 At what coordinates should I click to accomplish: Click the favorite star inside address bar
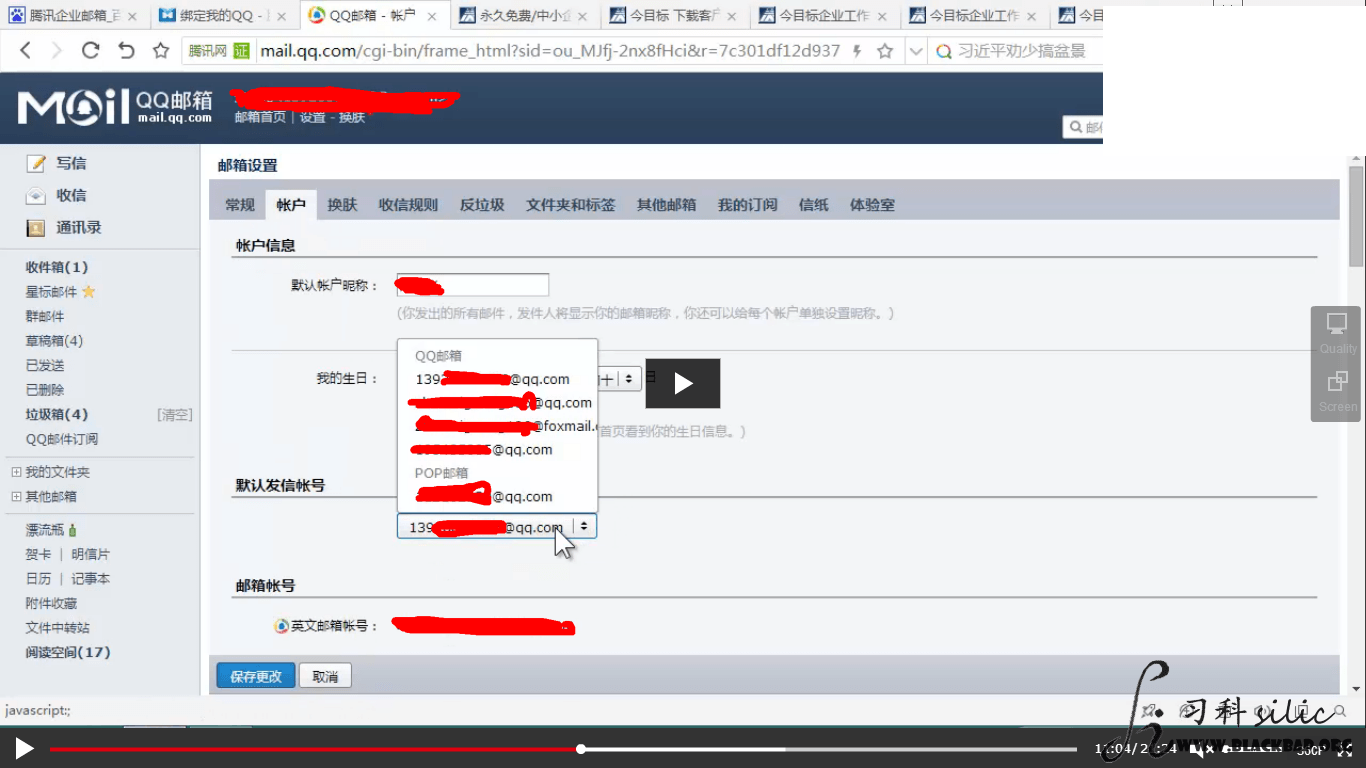coord(885,51)
